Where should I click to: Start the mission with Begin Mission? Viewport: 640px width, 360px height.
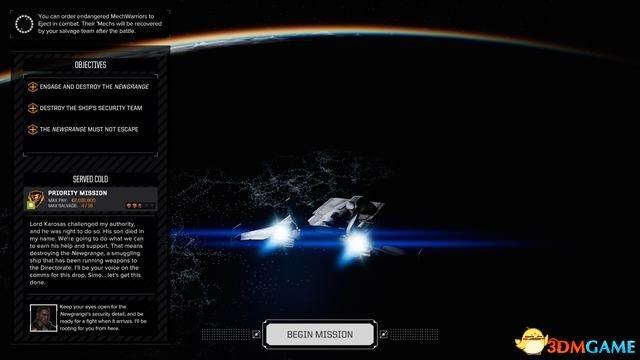pyautogui.click(x=320, y=334)
